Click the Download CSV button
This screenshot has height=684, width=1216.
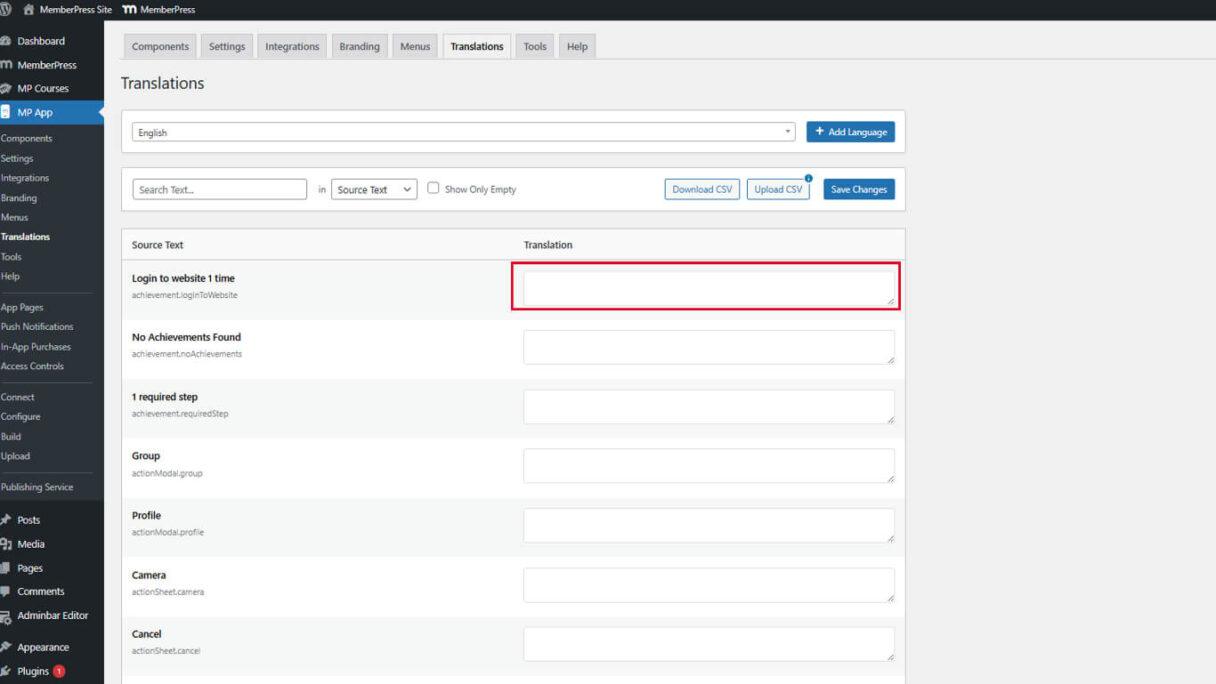click(702, 189)
